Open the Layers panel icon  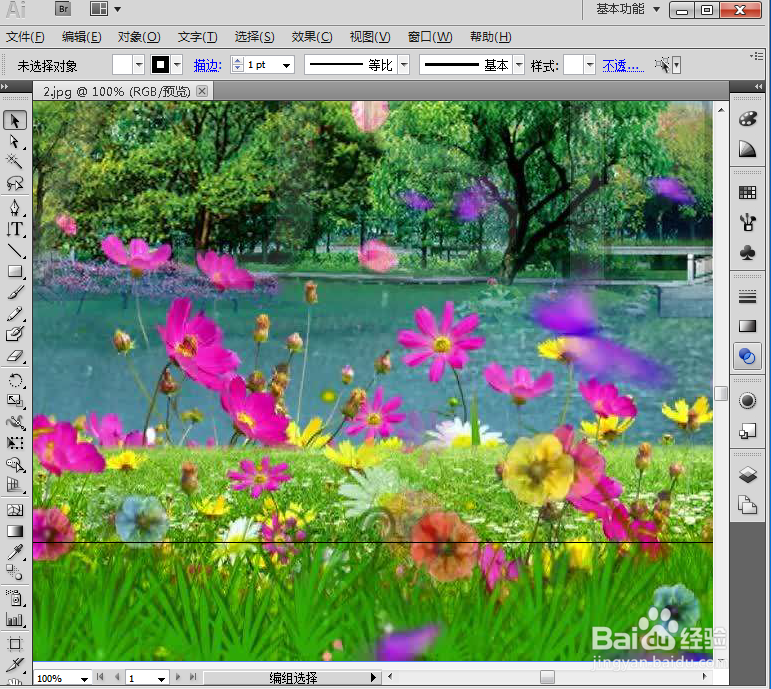tap(747, 475)
